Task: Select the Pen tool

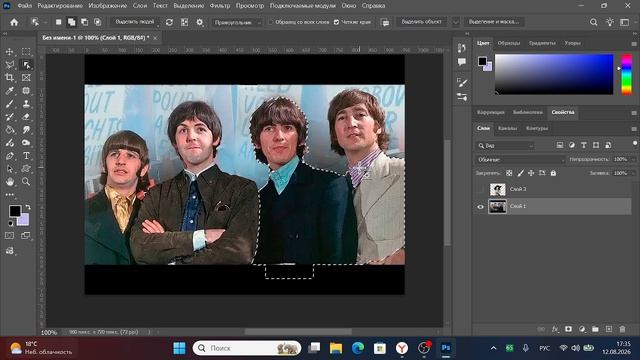Action: pos(9,156)
